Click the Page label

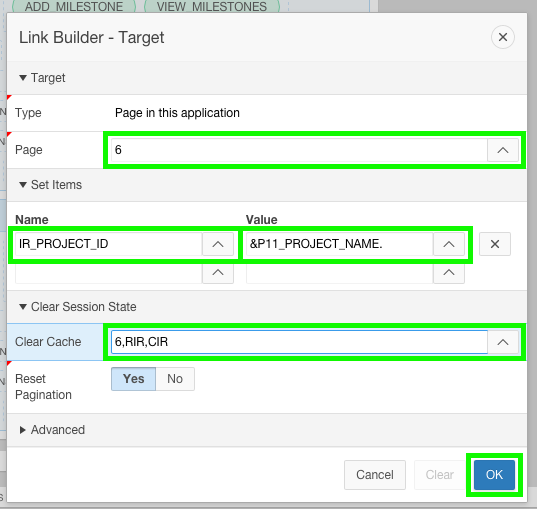[29, 150]
